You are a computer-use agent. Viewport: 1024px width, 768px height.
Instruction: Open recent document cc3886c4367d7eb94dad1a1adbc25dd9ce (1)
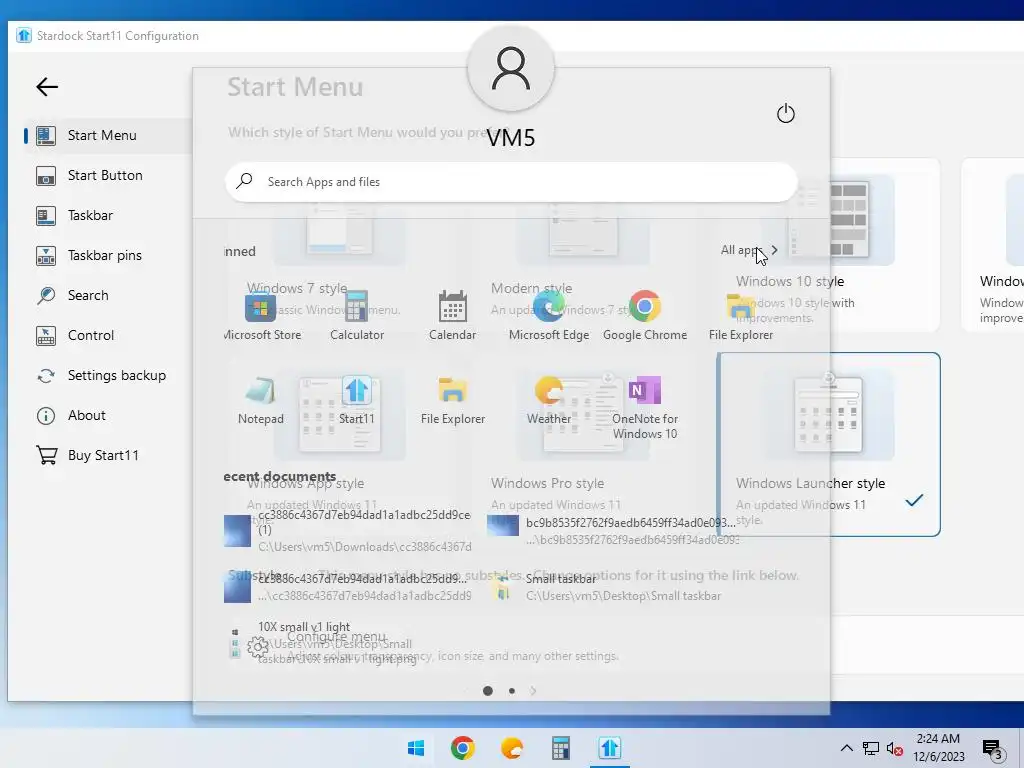pyautogui.click(x=347, y=530)
